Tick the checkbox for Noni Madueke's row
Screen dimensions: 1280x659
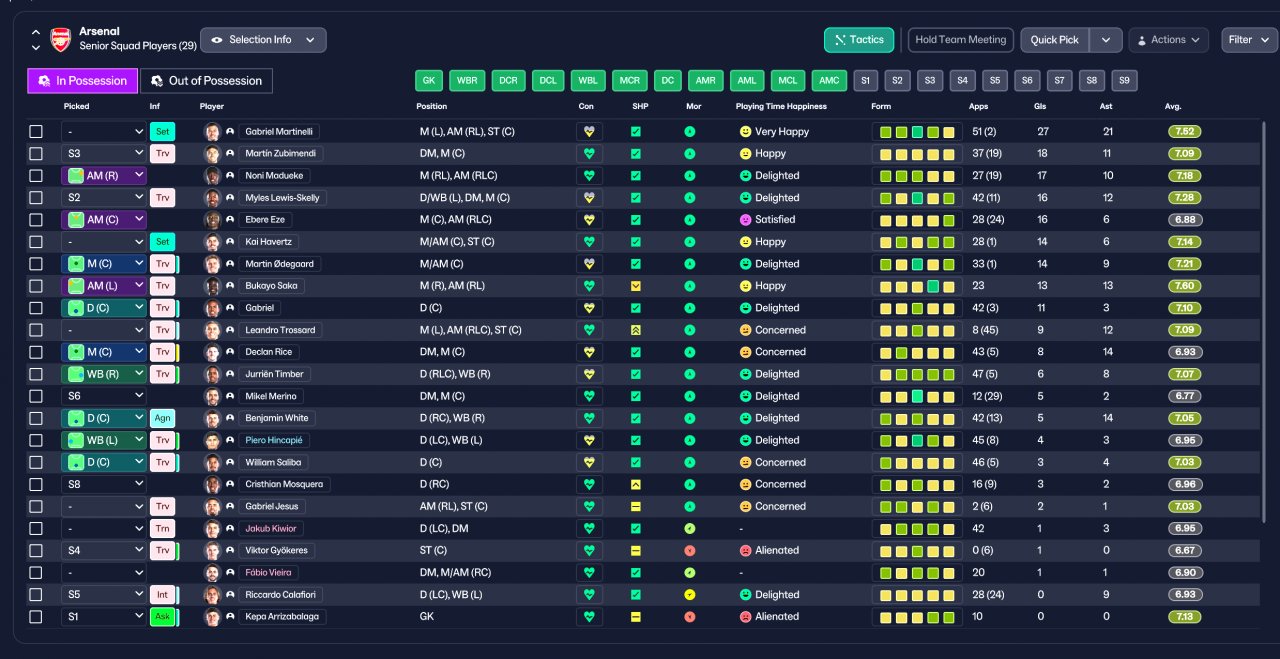(x=36, y=175)
